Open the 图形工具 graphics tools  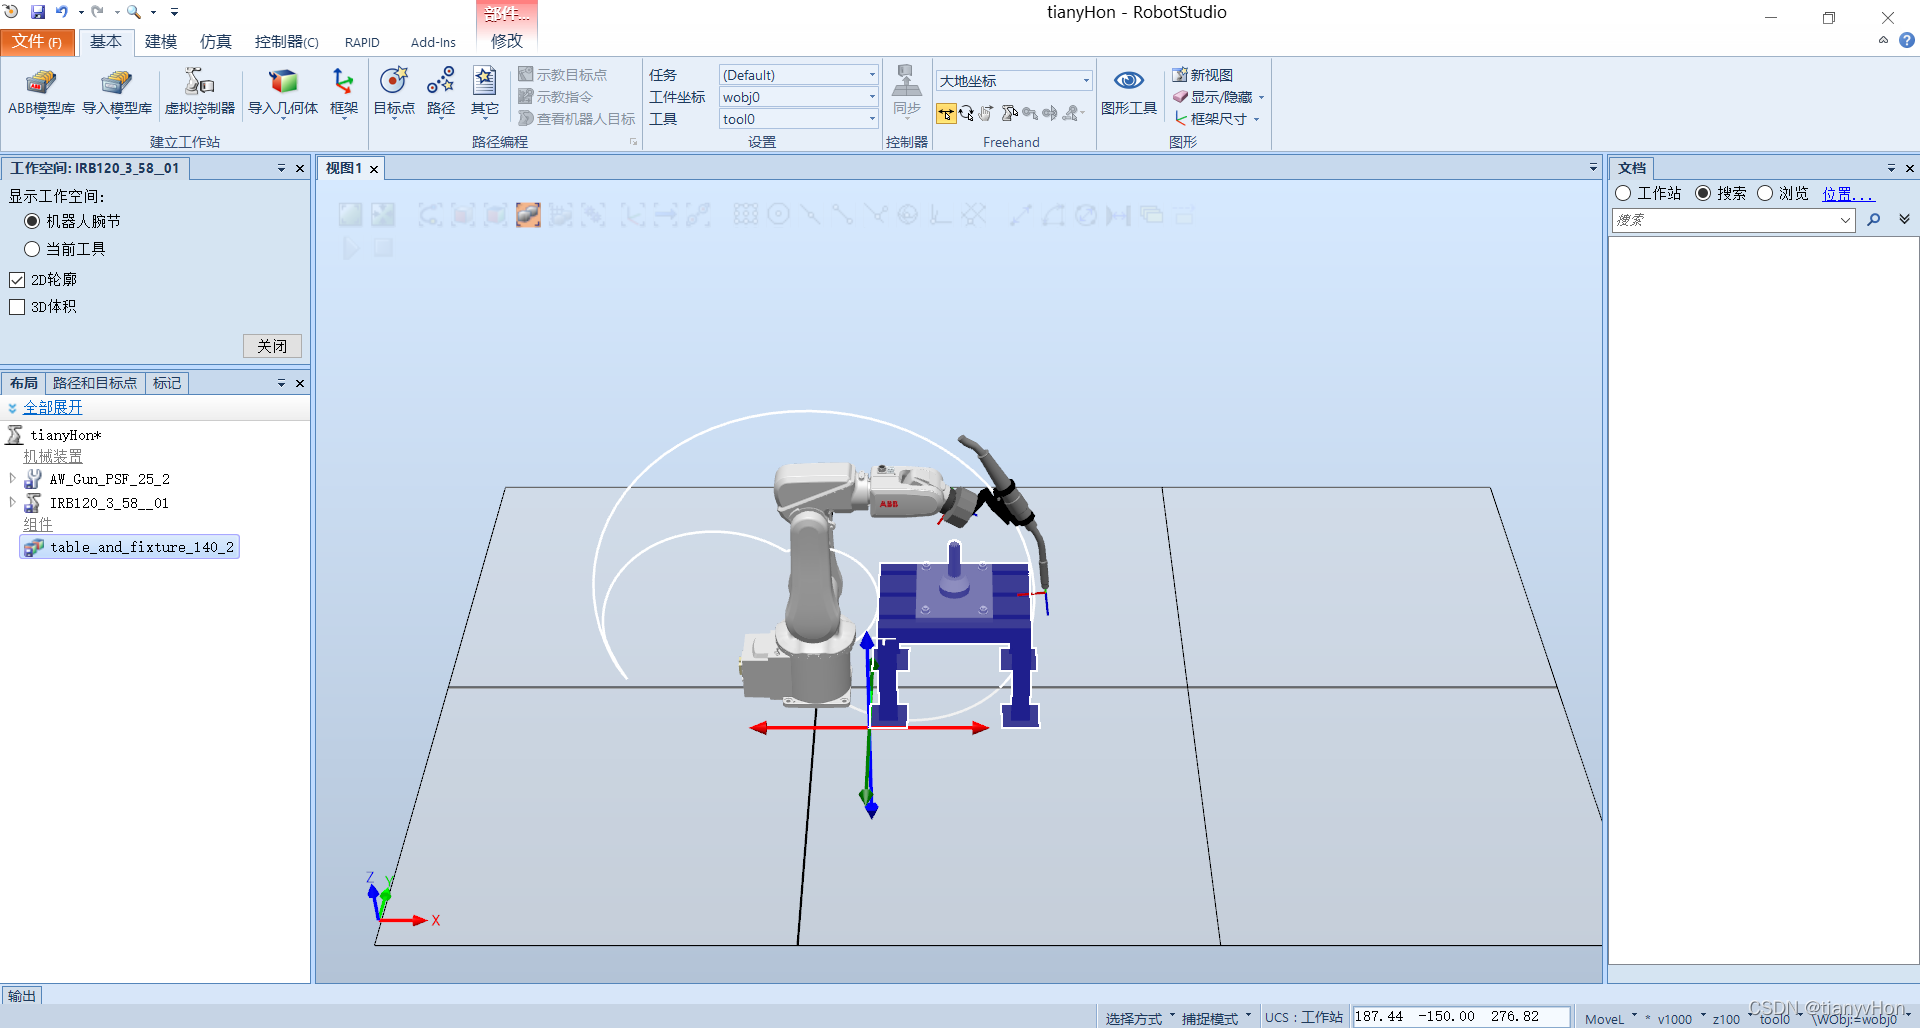coord(1129,93)
